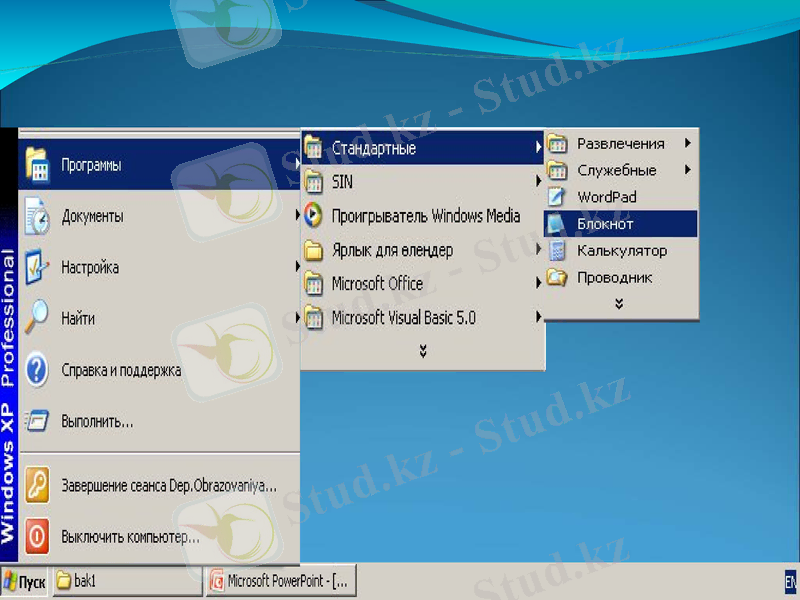The image size is (800, 600).
Task: Click the Проигрыватель Windows Media player icon
Action: tap(314, 216)
